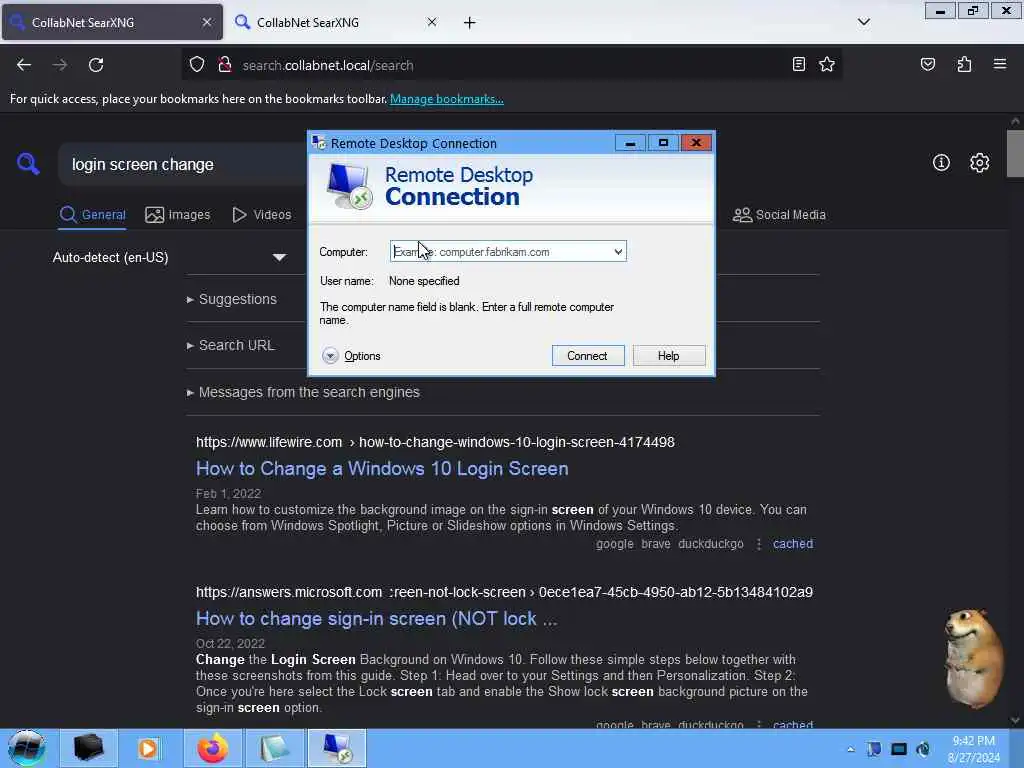Select the General search category
The width and height of the screenshot is (1024, 768).
92,215
